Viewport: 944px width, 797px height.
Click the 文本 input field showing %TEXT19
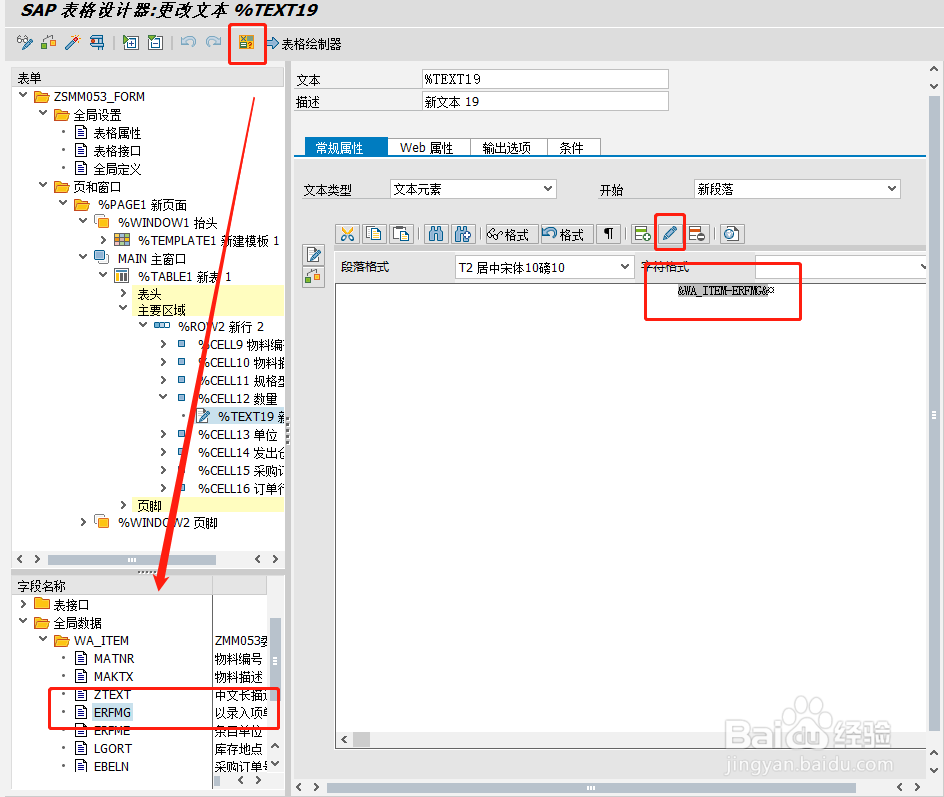tap(545, 78)
